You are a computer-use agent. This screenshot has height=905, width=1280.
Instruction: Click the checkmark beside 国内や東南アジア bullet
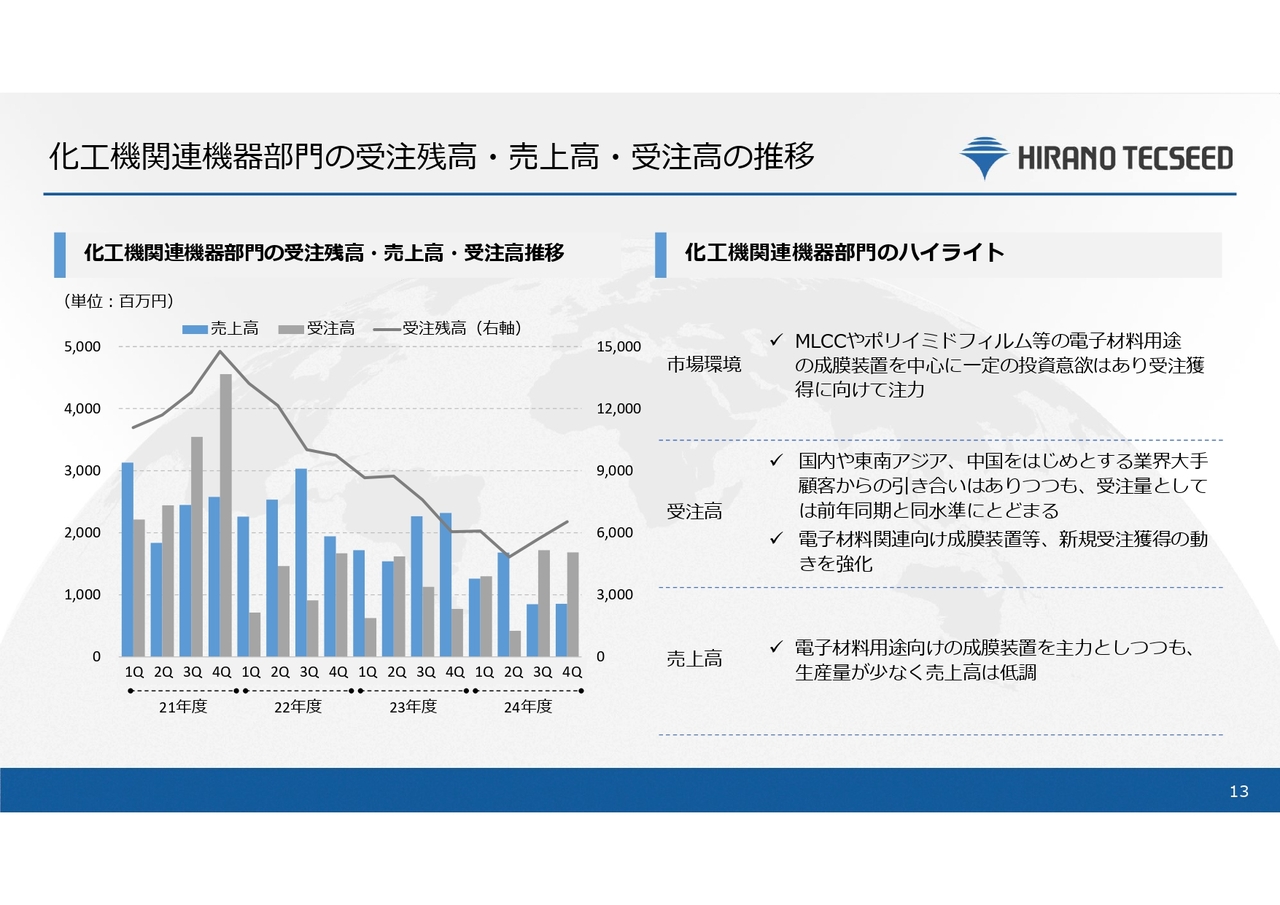coord(775,461)
